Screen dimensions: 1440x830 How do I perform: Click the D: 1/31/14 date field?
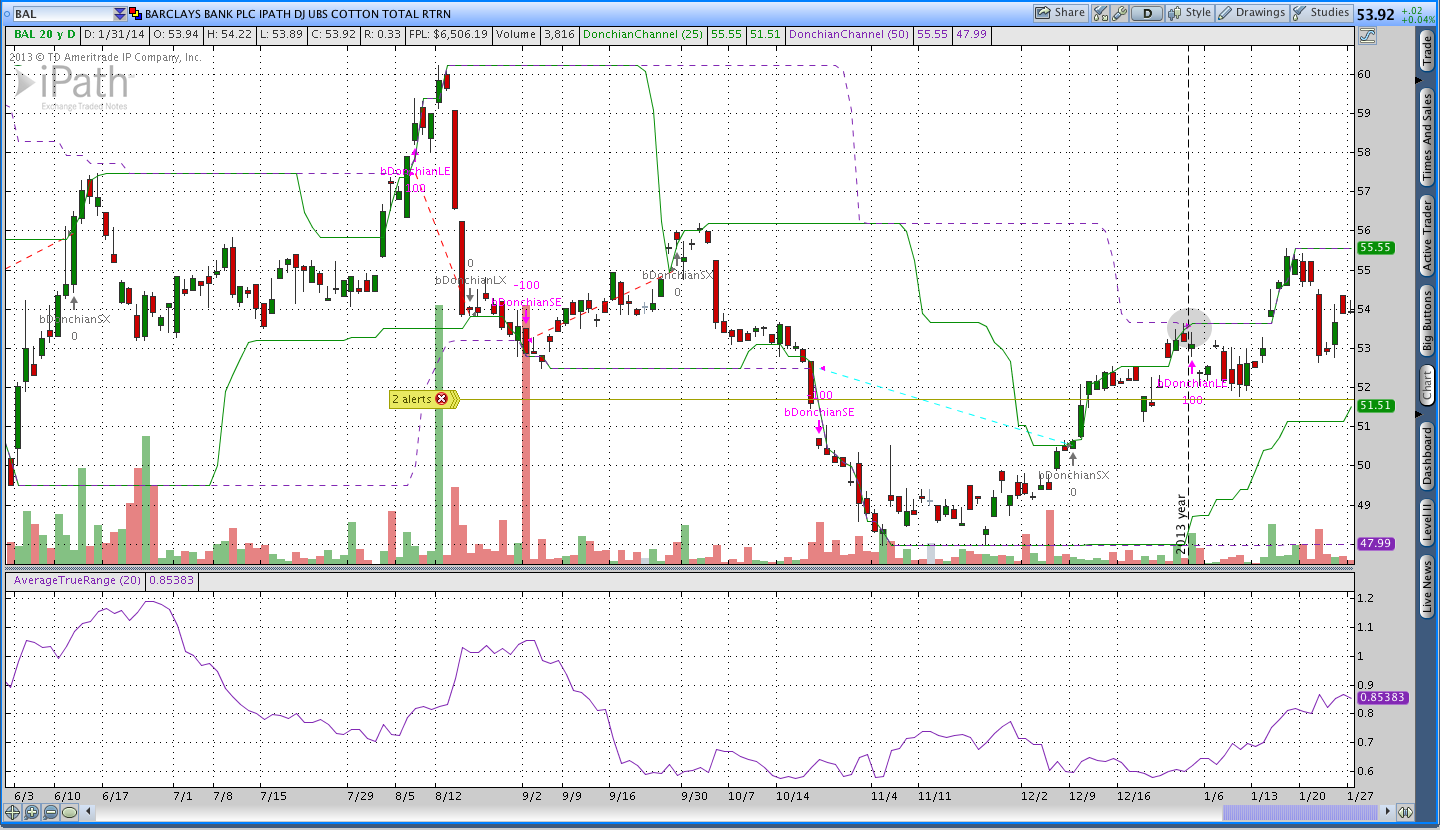115,34
